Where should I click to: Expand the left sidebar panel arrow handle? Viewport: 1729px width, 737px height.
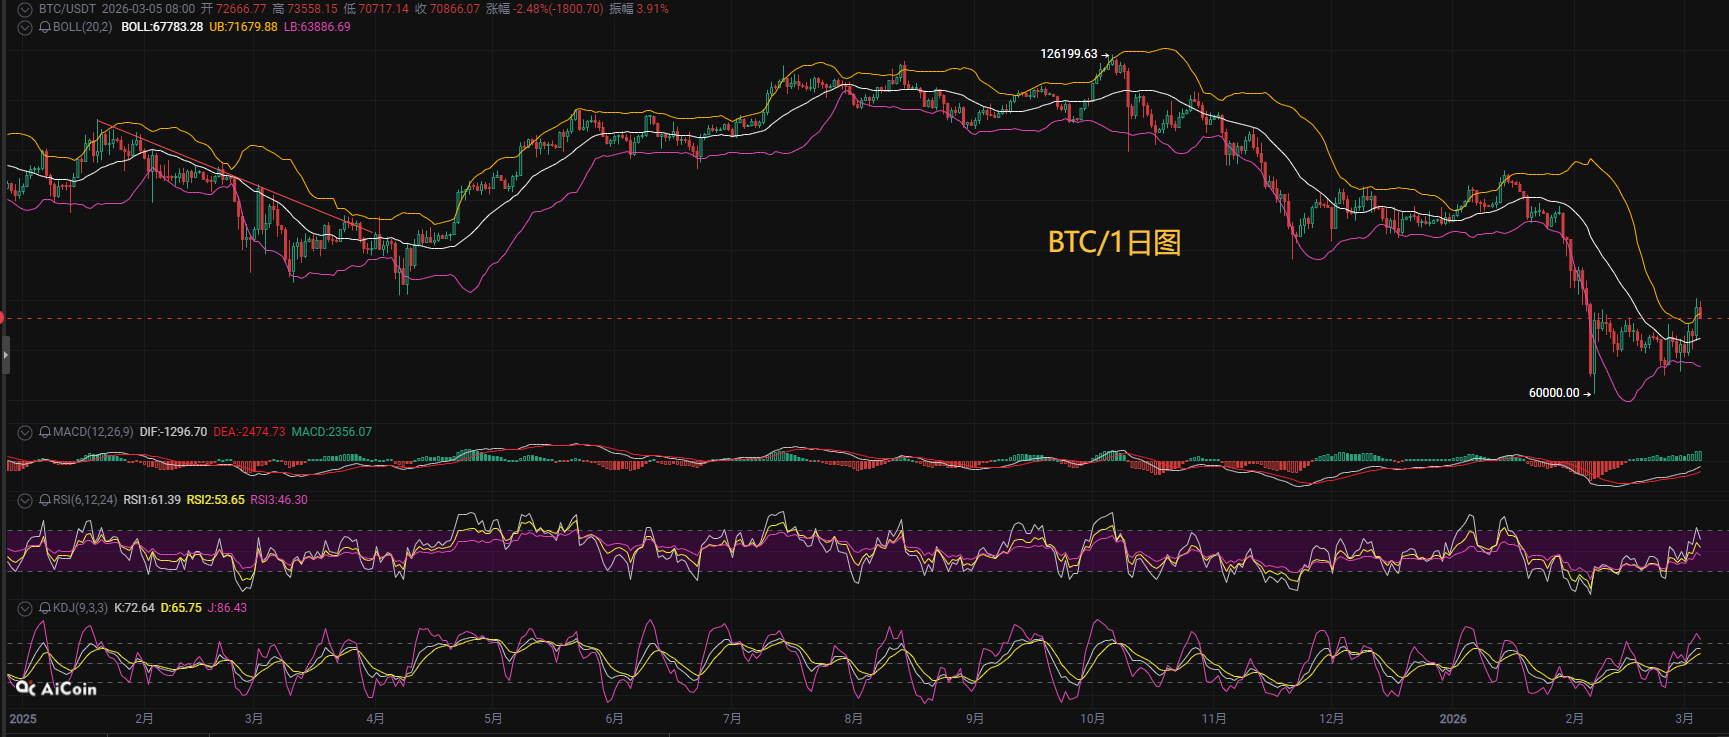[5, 355]
